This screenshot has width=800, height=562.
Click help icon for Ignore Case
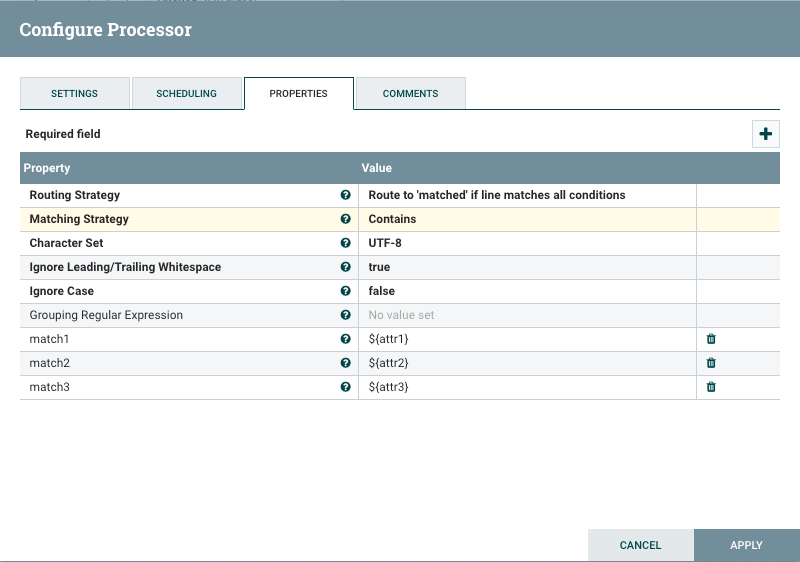coord(346,291)
